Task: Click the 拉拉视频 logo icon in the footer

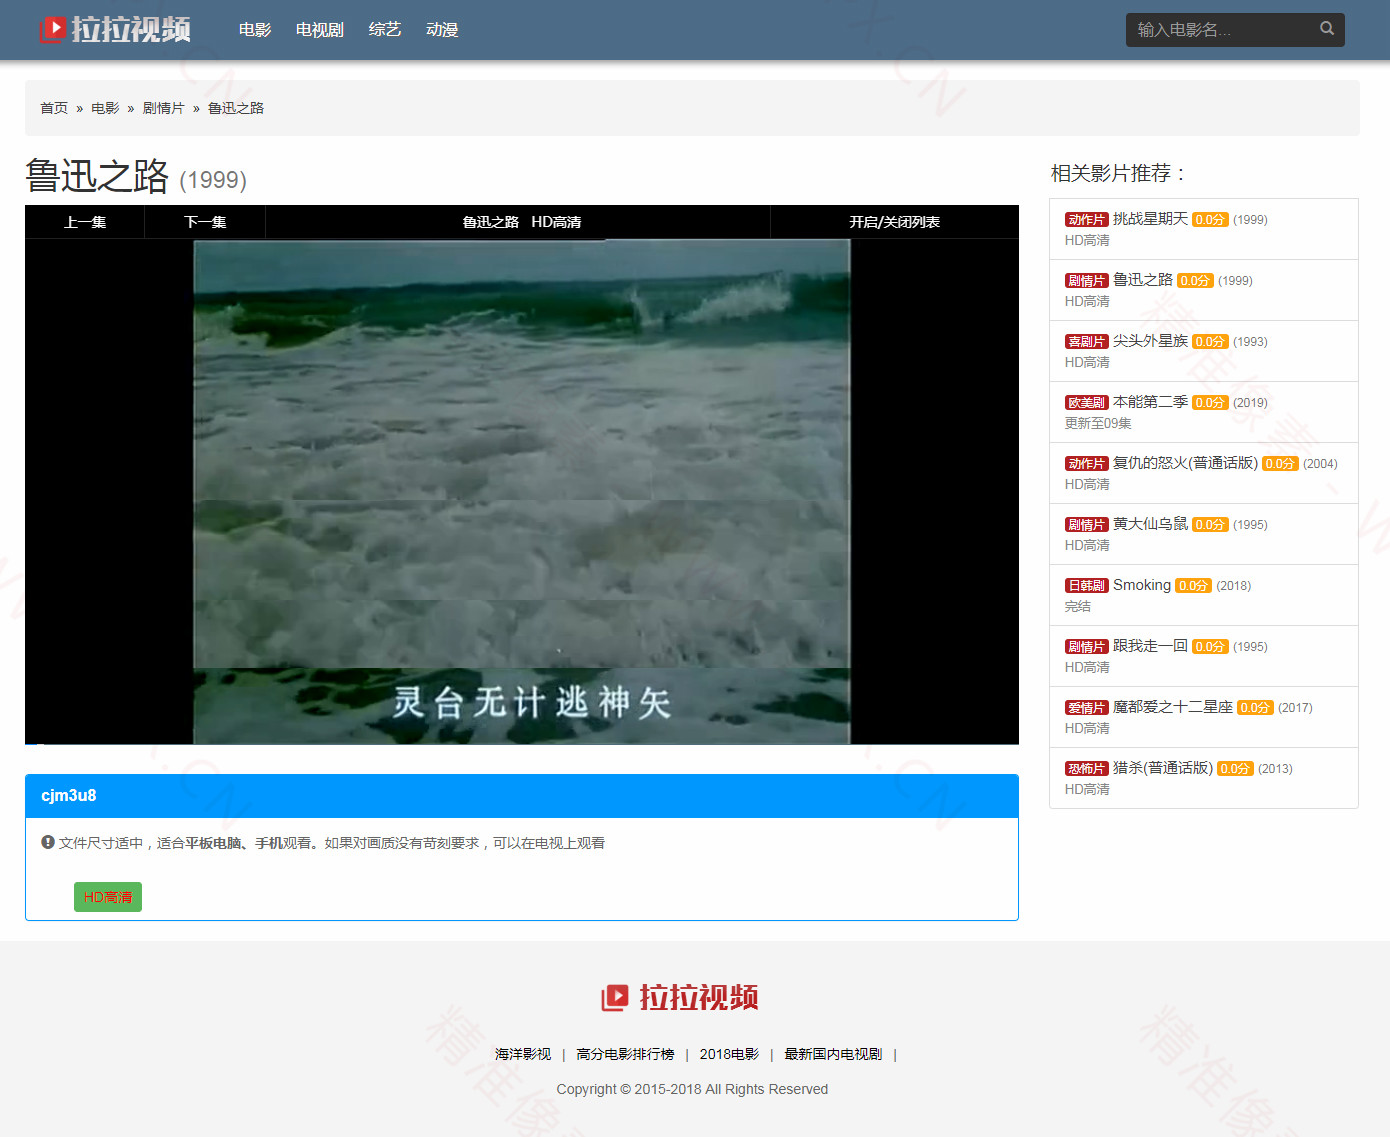Action: 614,997
